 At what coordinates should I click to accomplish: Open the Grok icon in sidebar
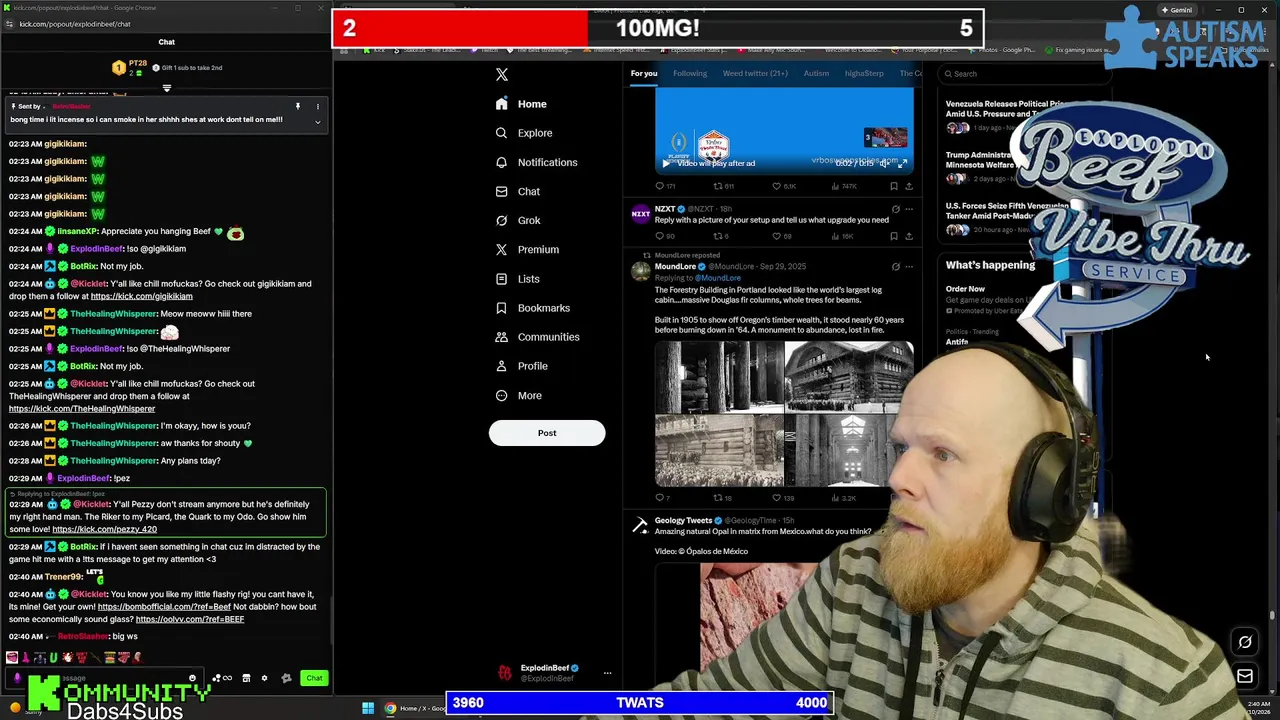(502, 220)
